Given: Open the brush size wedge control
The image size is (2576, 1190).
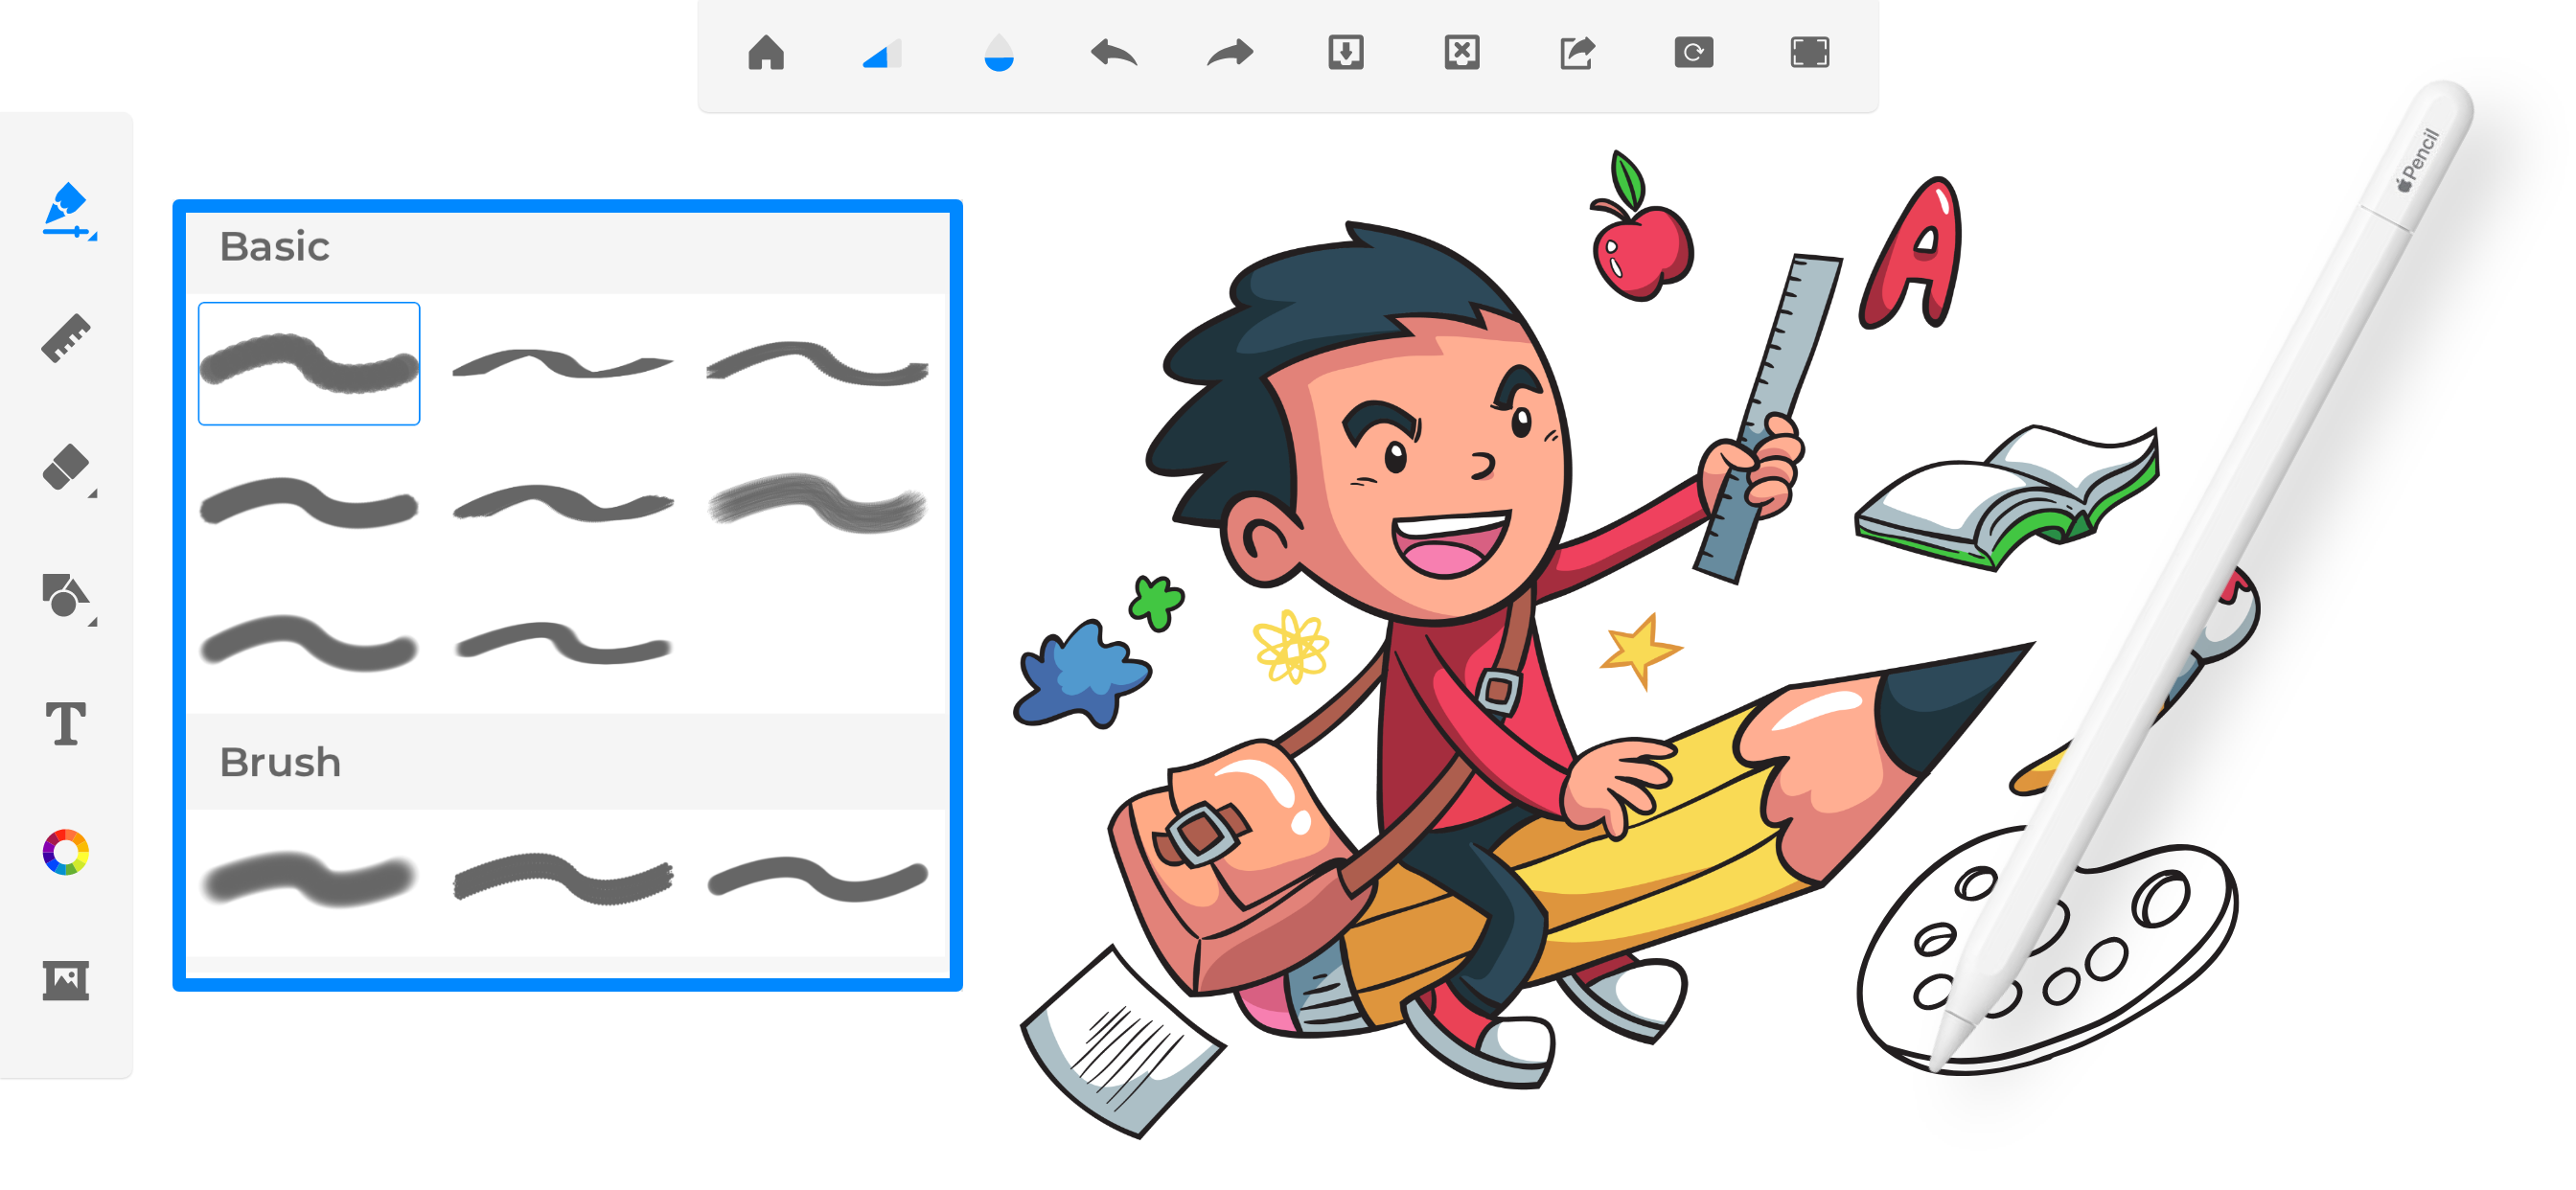Looking at the screenshot, I should [882, 53].
